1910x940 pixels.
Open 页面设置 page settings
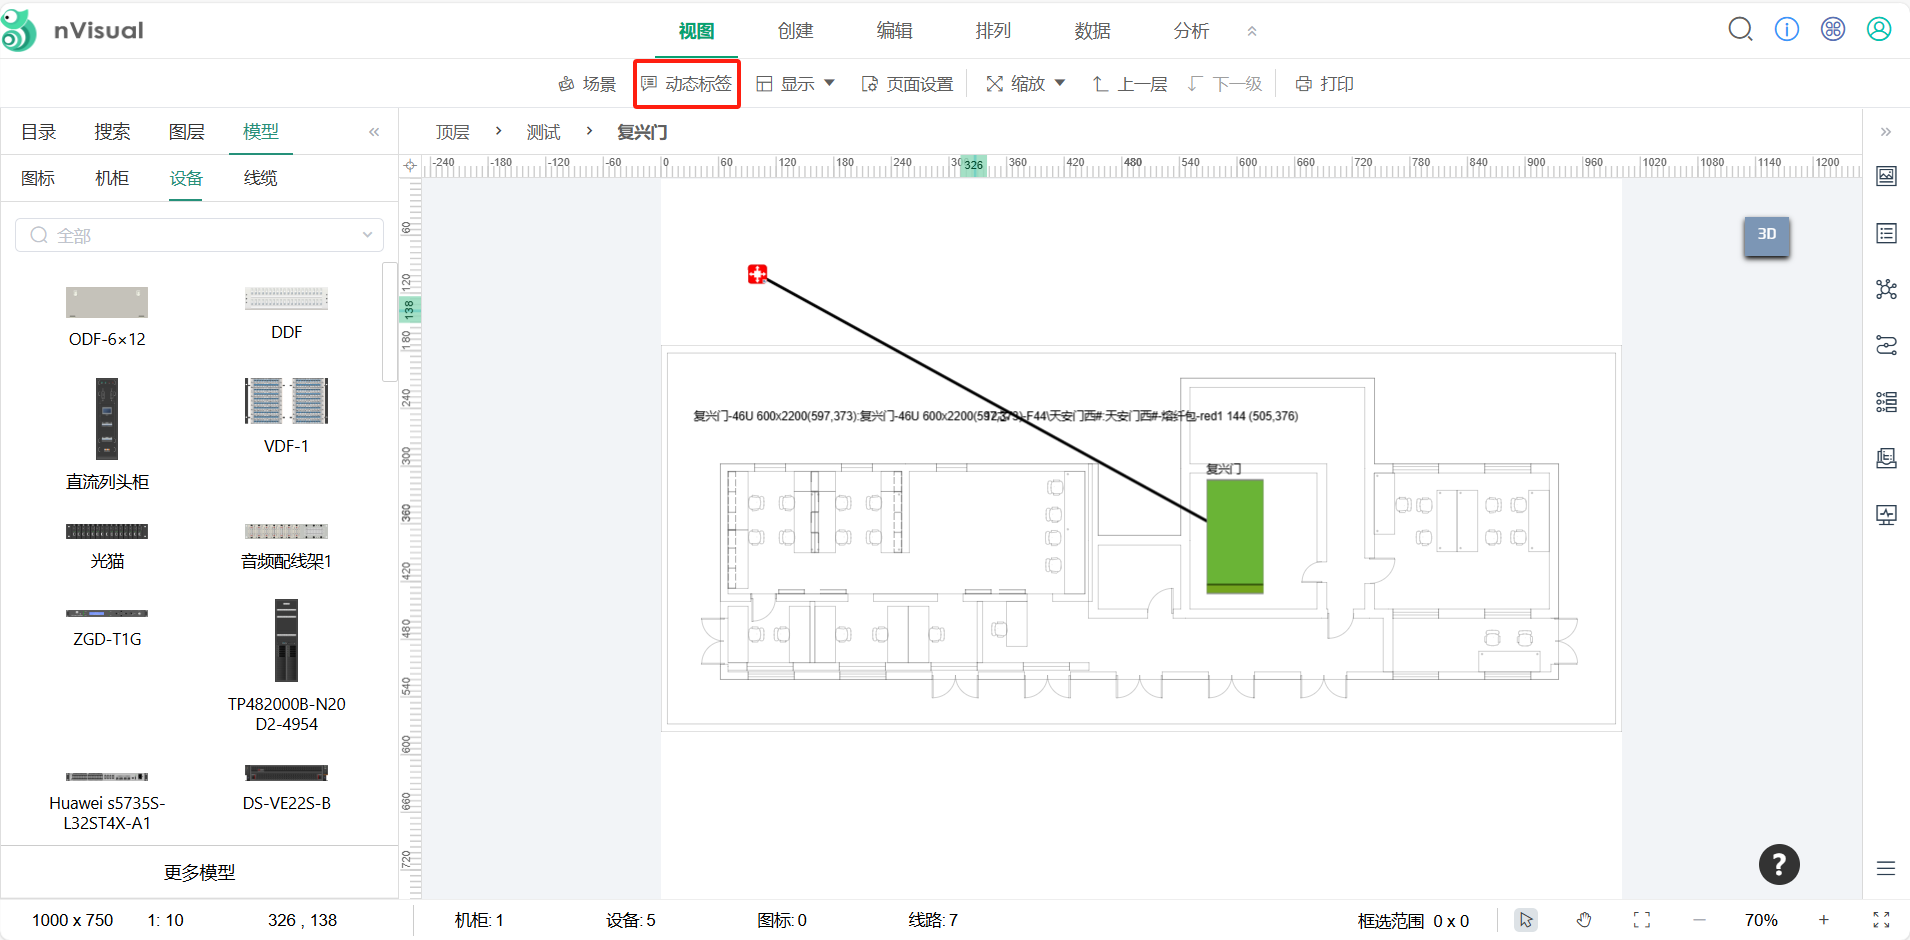[907, 84]
